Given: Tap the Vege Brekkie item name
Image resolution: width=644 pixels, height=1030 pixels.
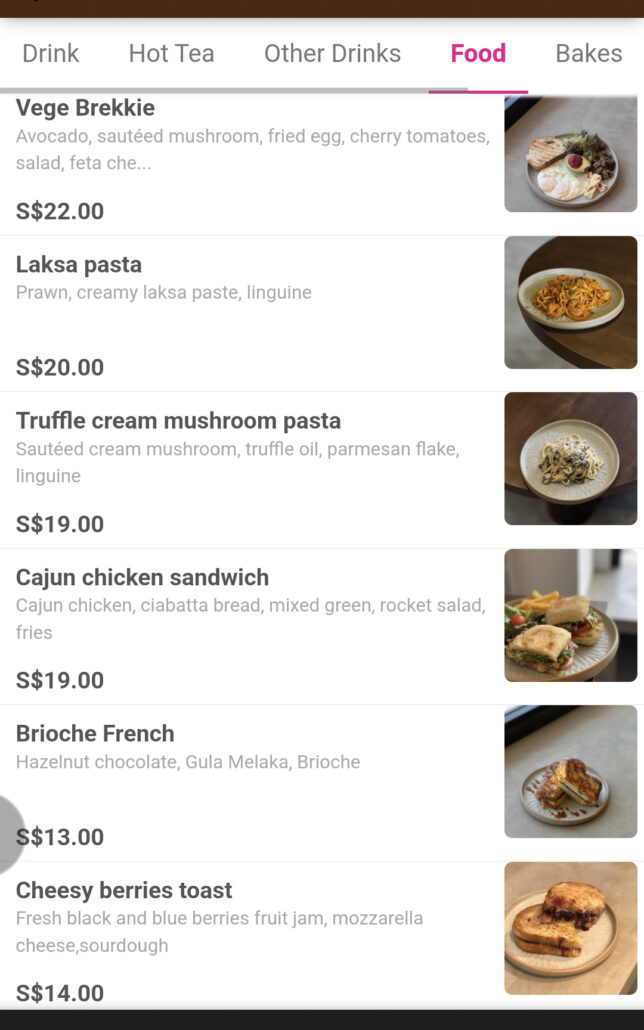Looking at the screenshot, I should (x=85, y=108).
